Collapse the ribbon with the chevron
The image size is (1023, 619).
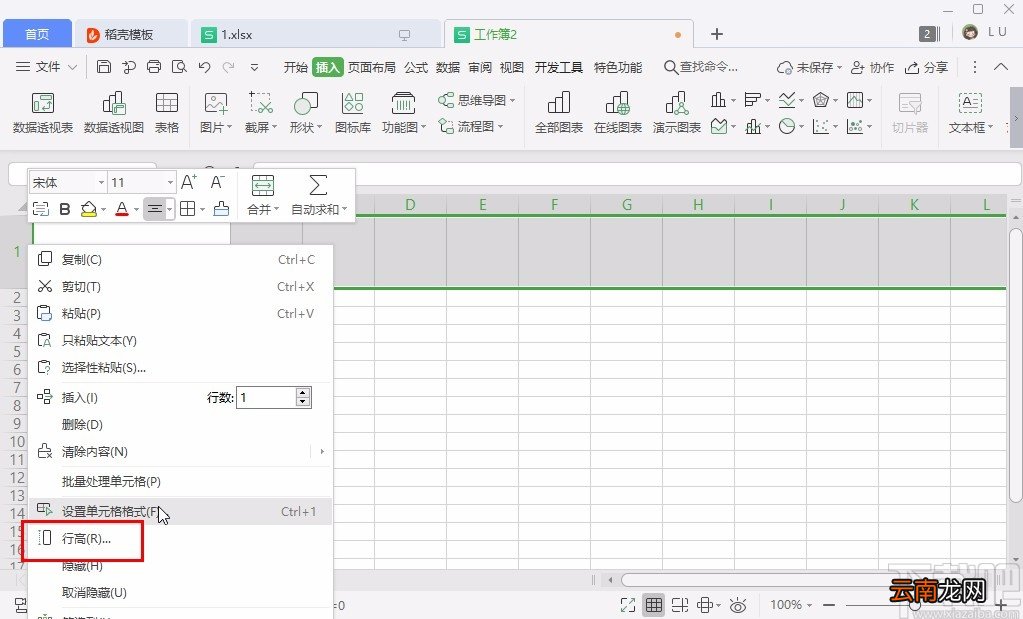(1001, 67)
